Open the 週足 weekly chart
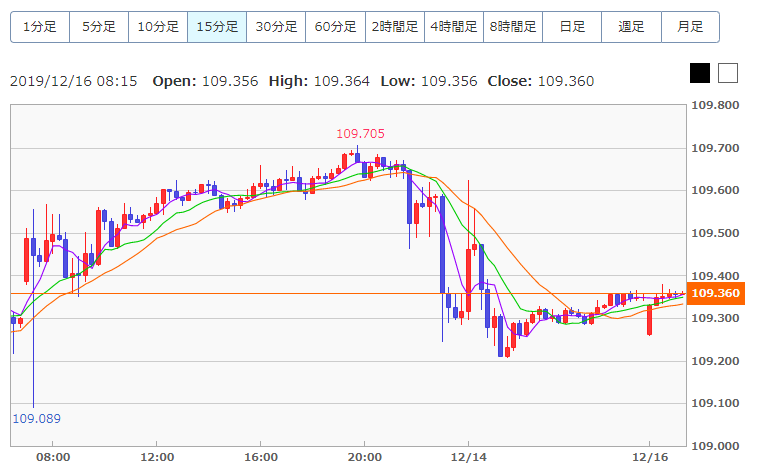Screen dimensions: 757x471 (x=631, y=27)
